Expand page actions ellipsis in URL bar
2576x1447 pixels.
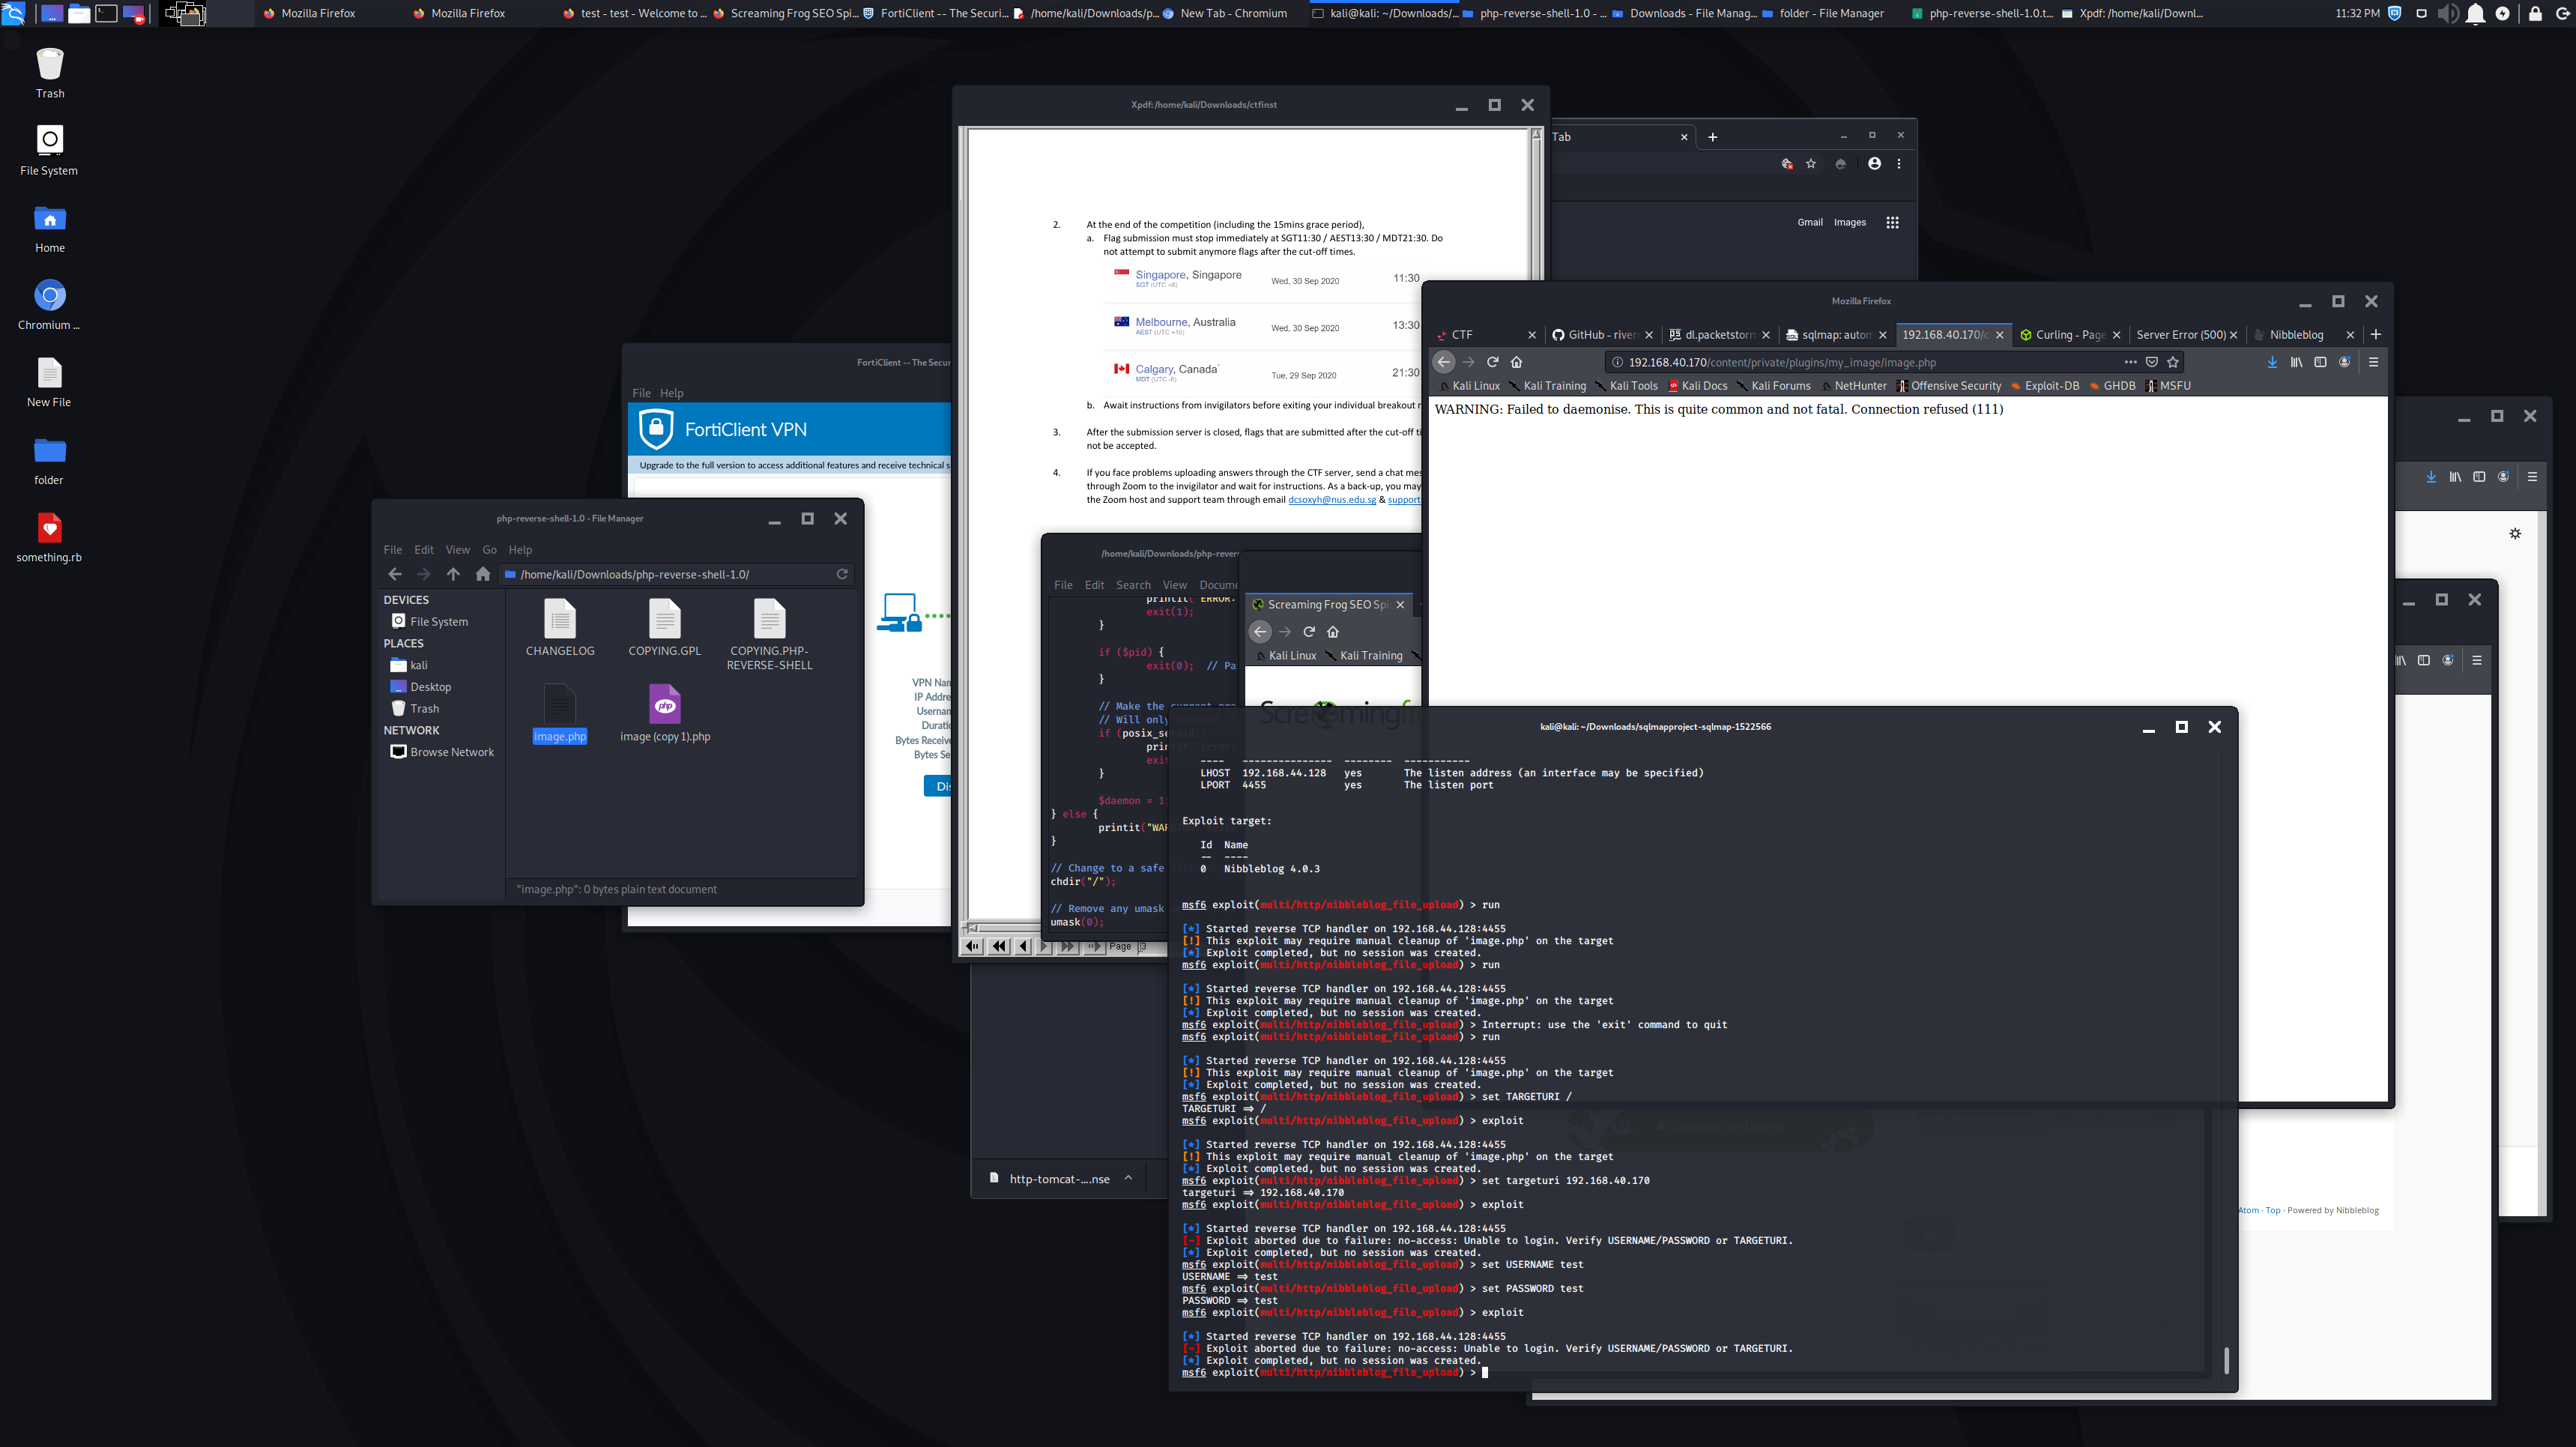(x=2130, y=362)
